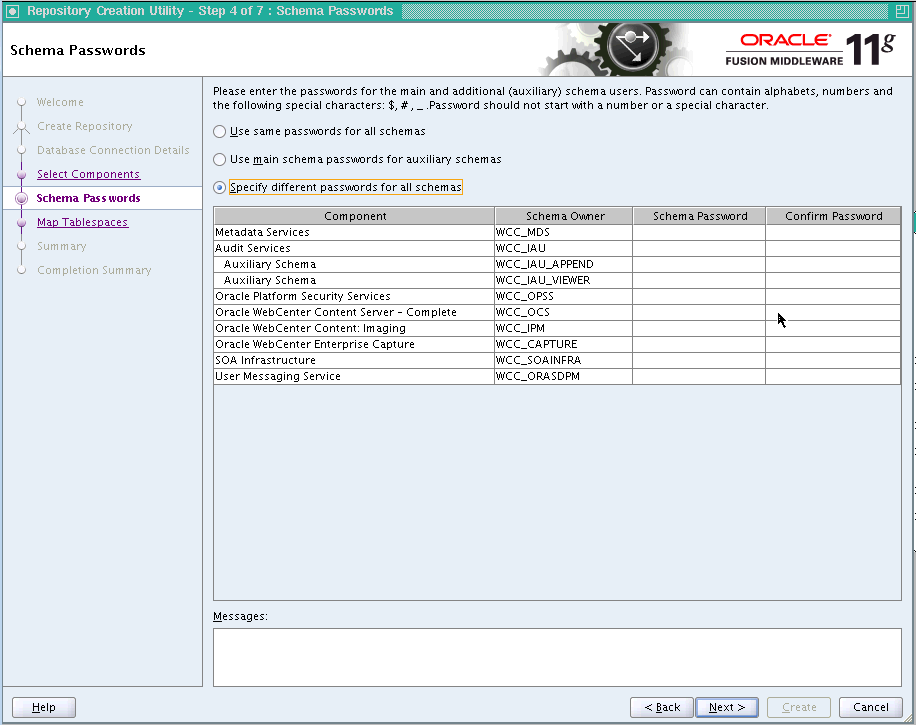This screenshot has width=916, height=725.
Task: Select the Schema Passwords step in sidebar
Action: point(88,198)
